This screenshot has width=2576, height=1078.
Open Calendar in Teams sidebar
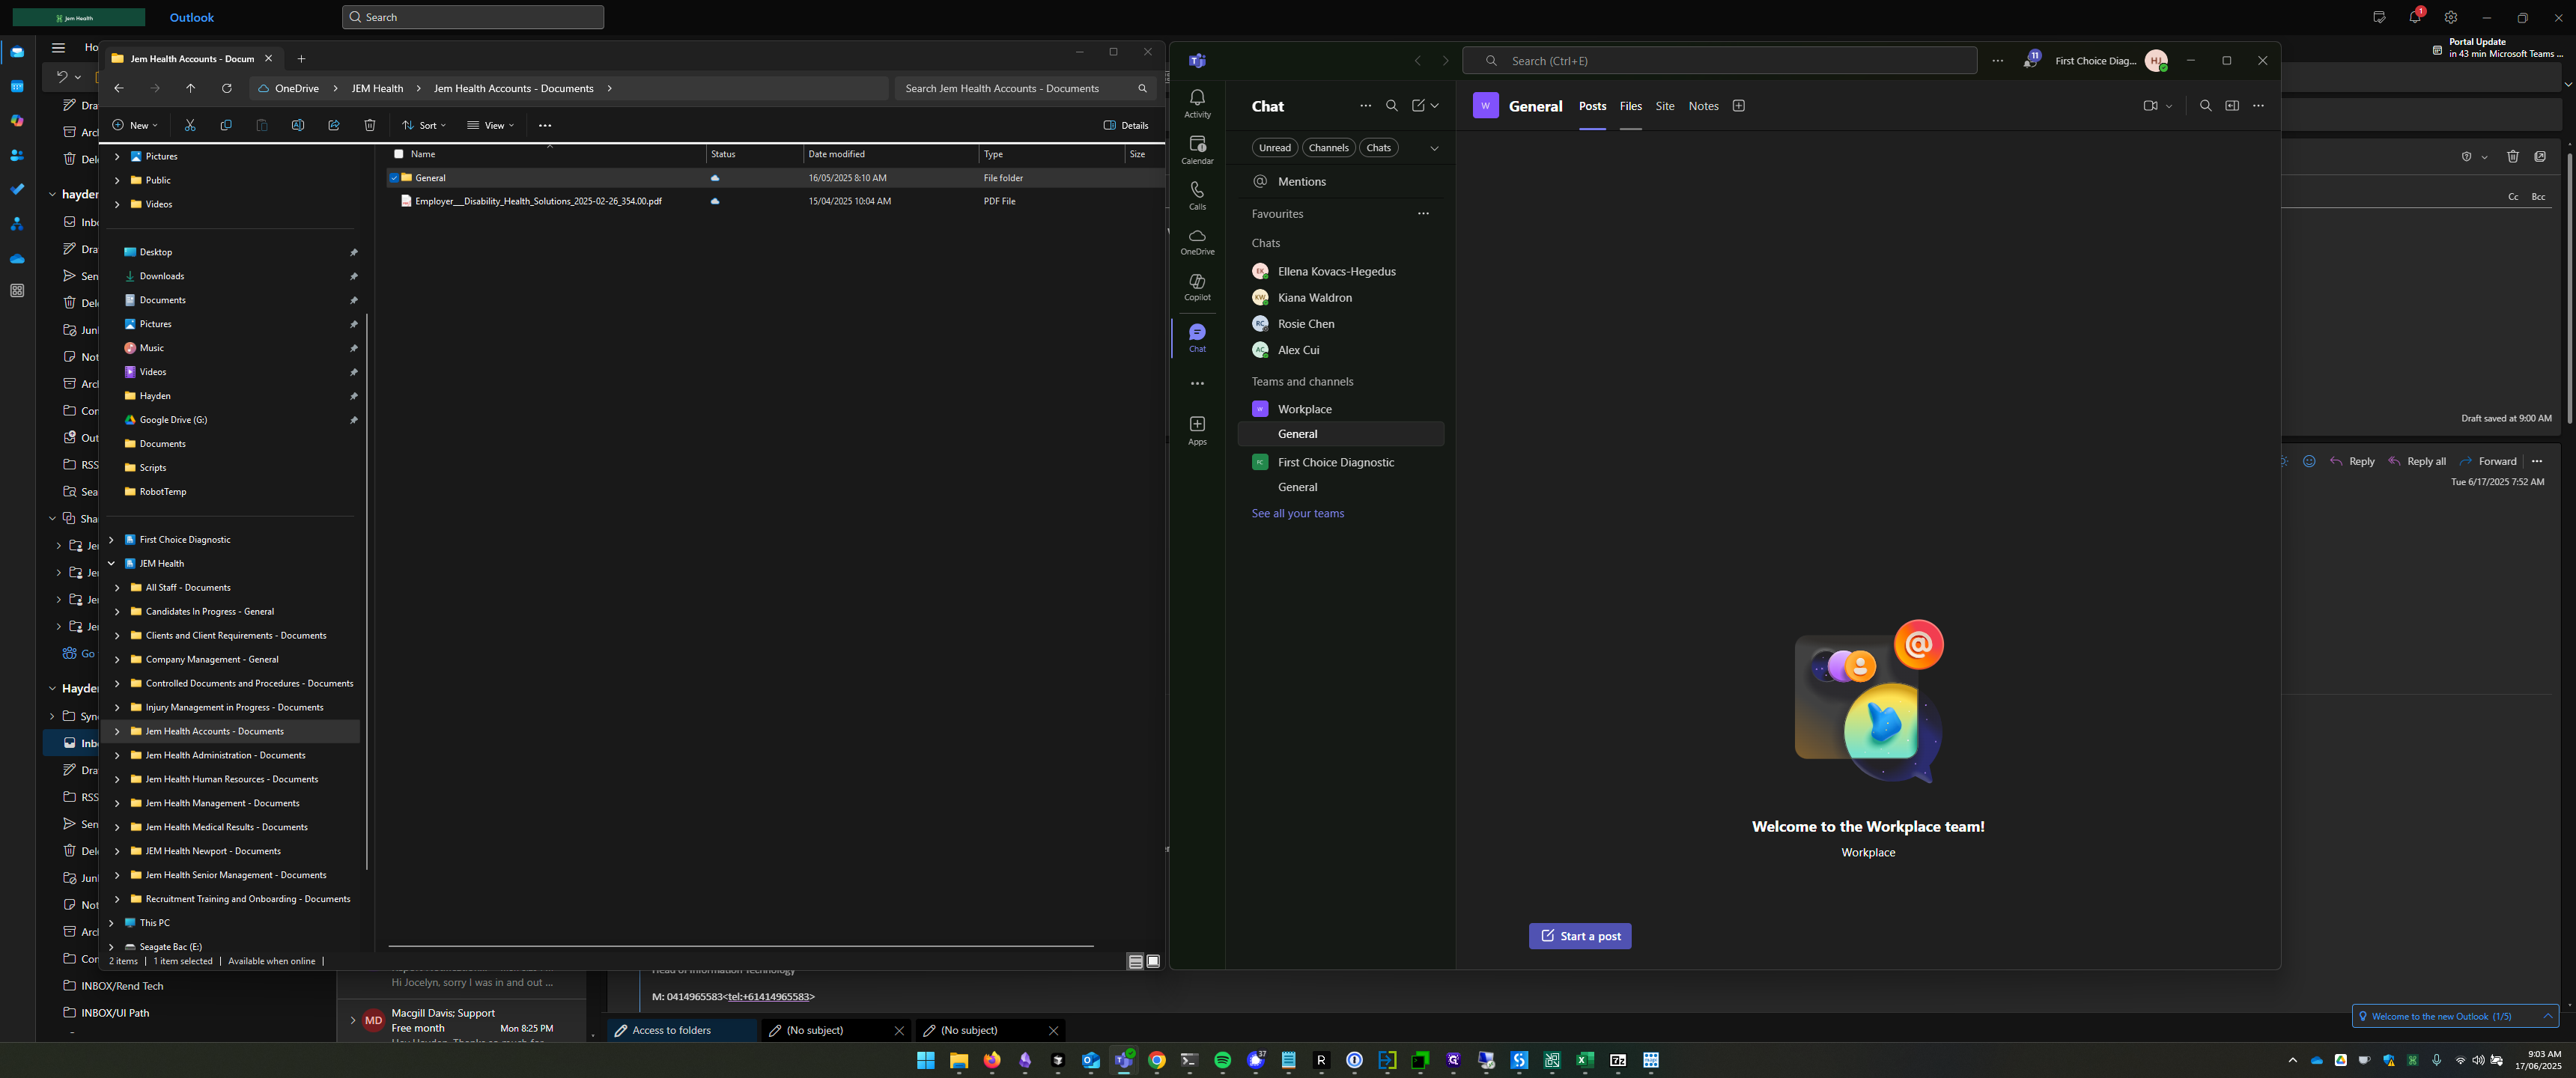[x=1197, y=150]
